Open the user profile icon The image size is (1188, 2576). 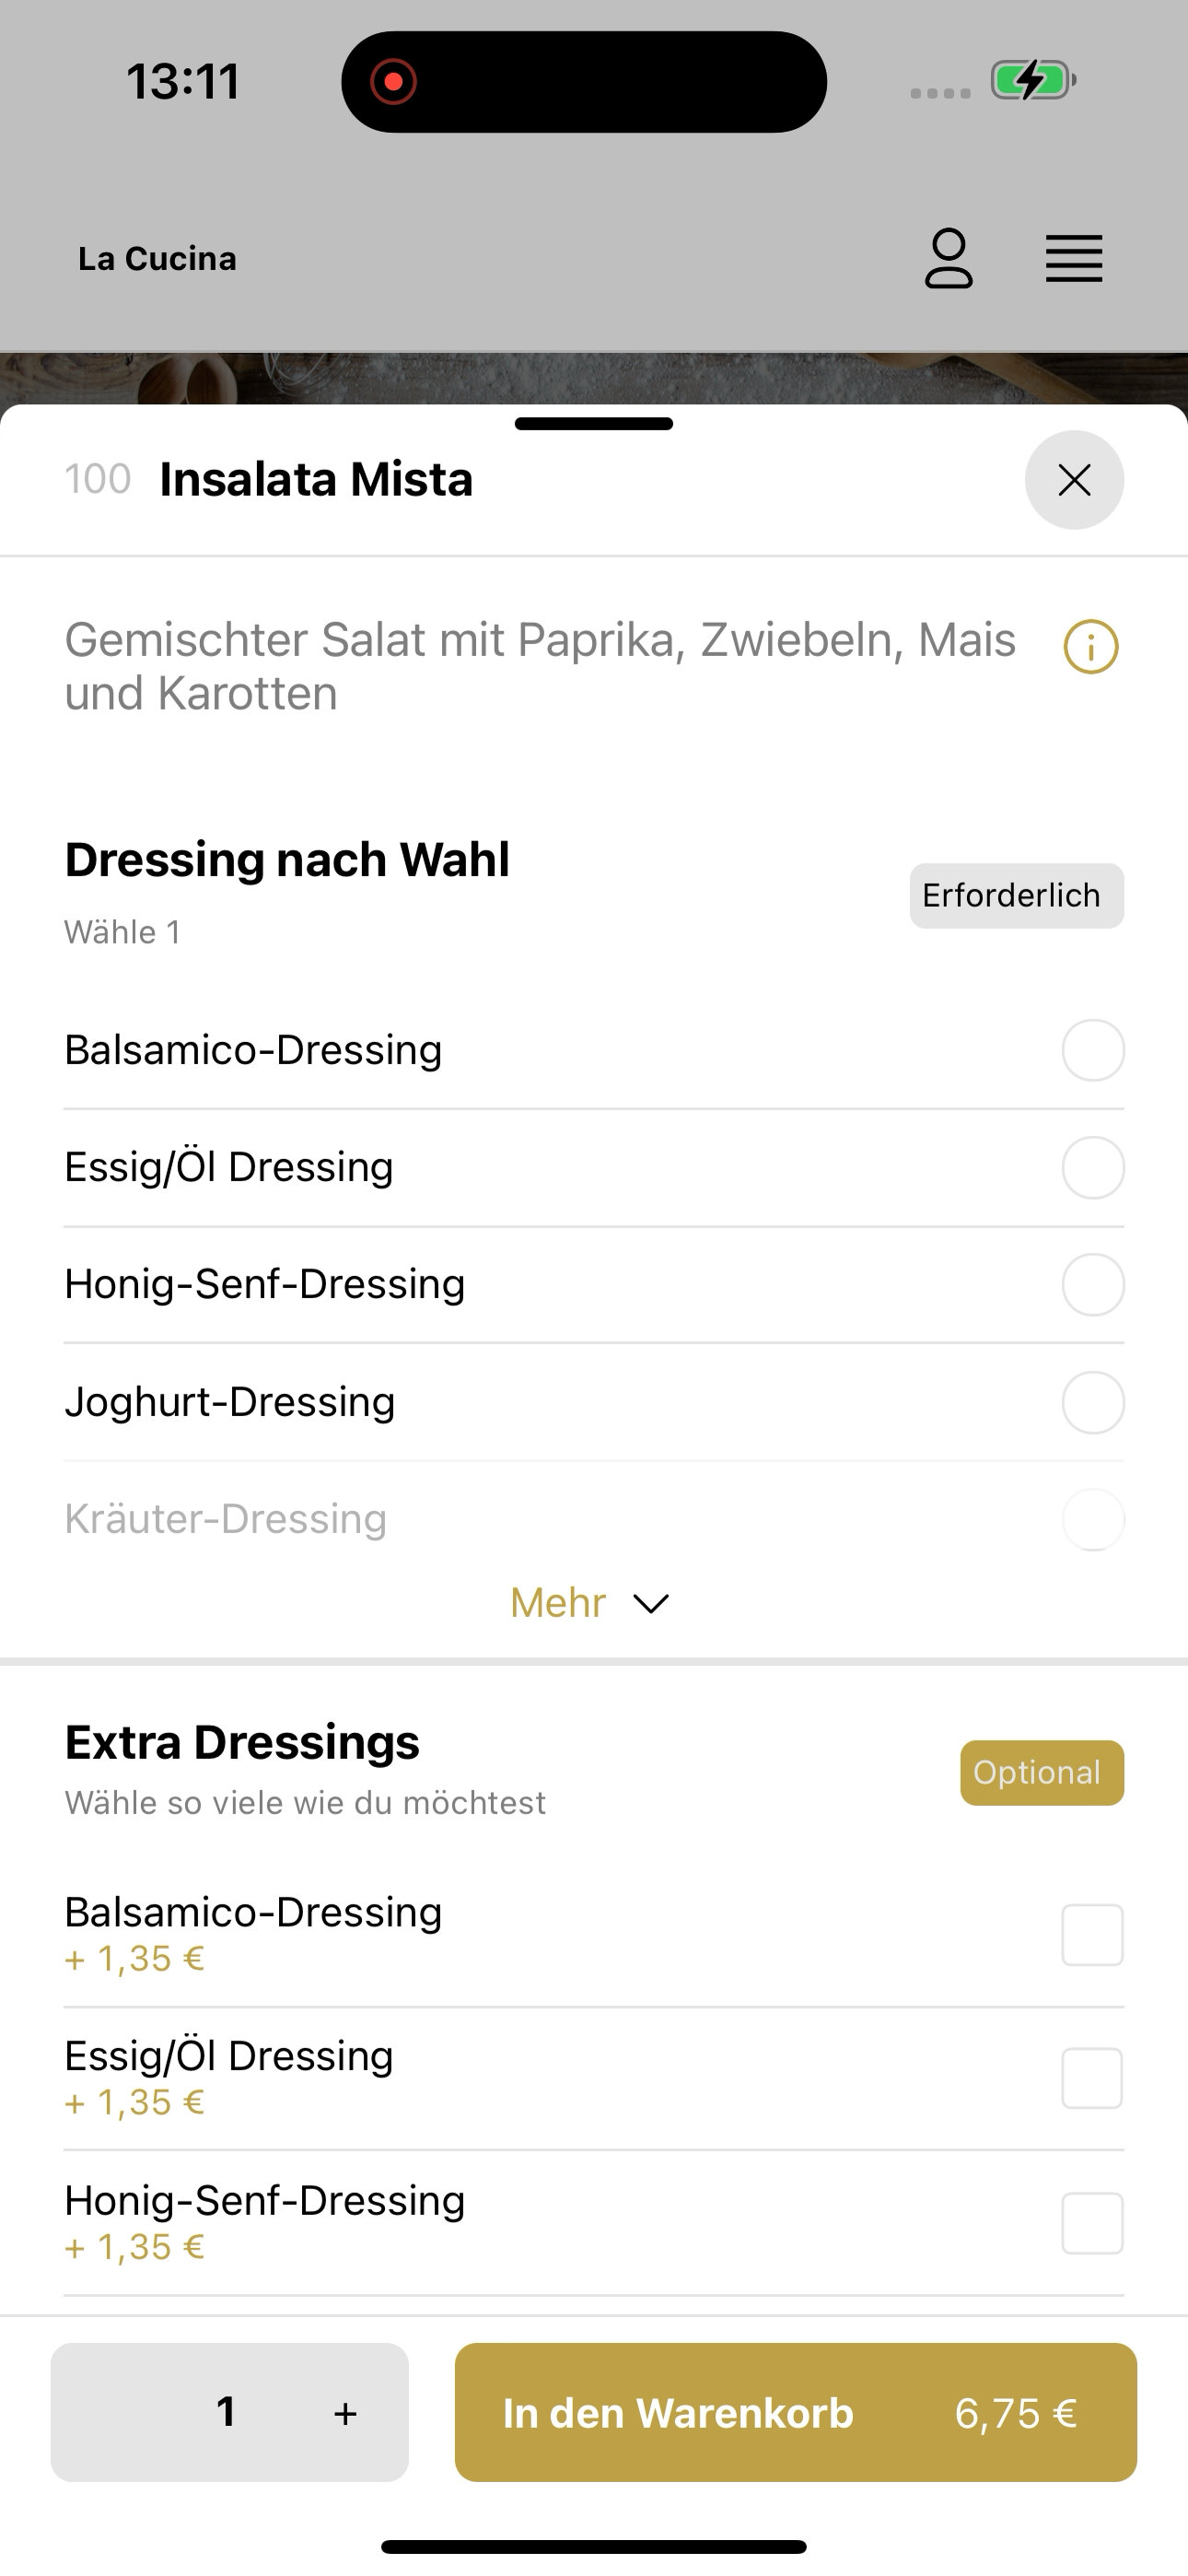click(948, 259)
